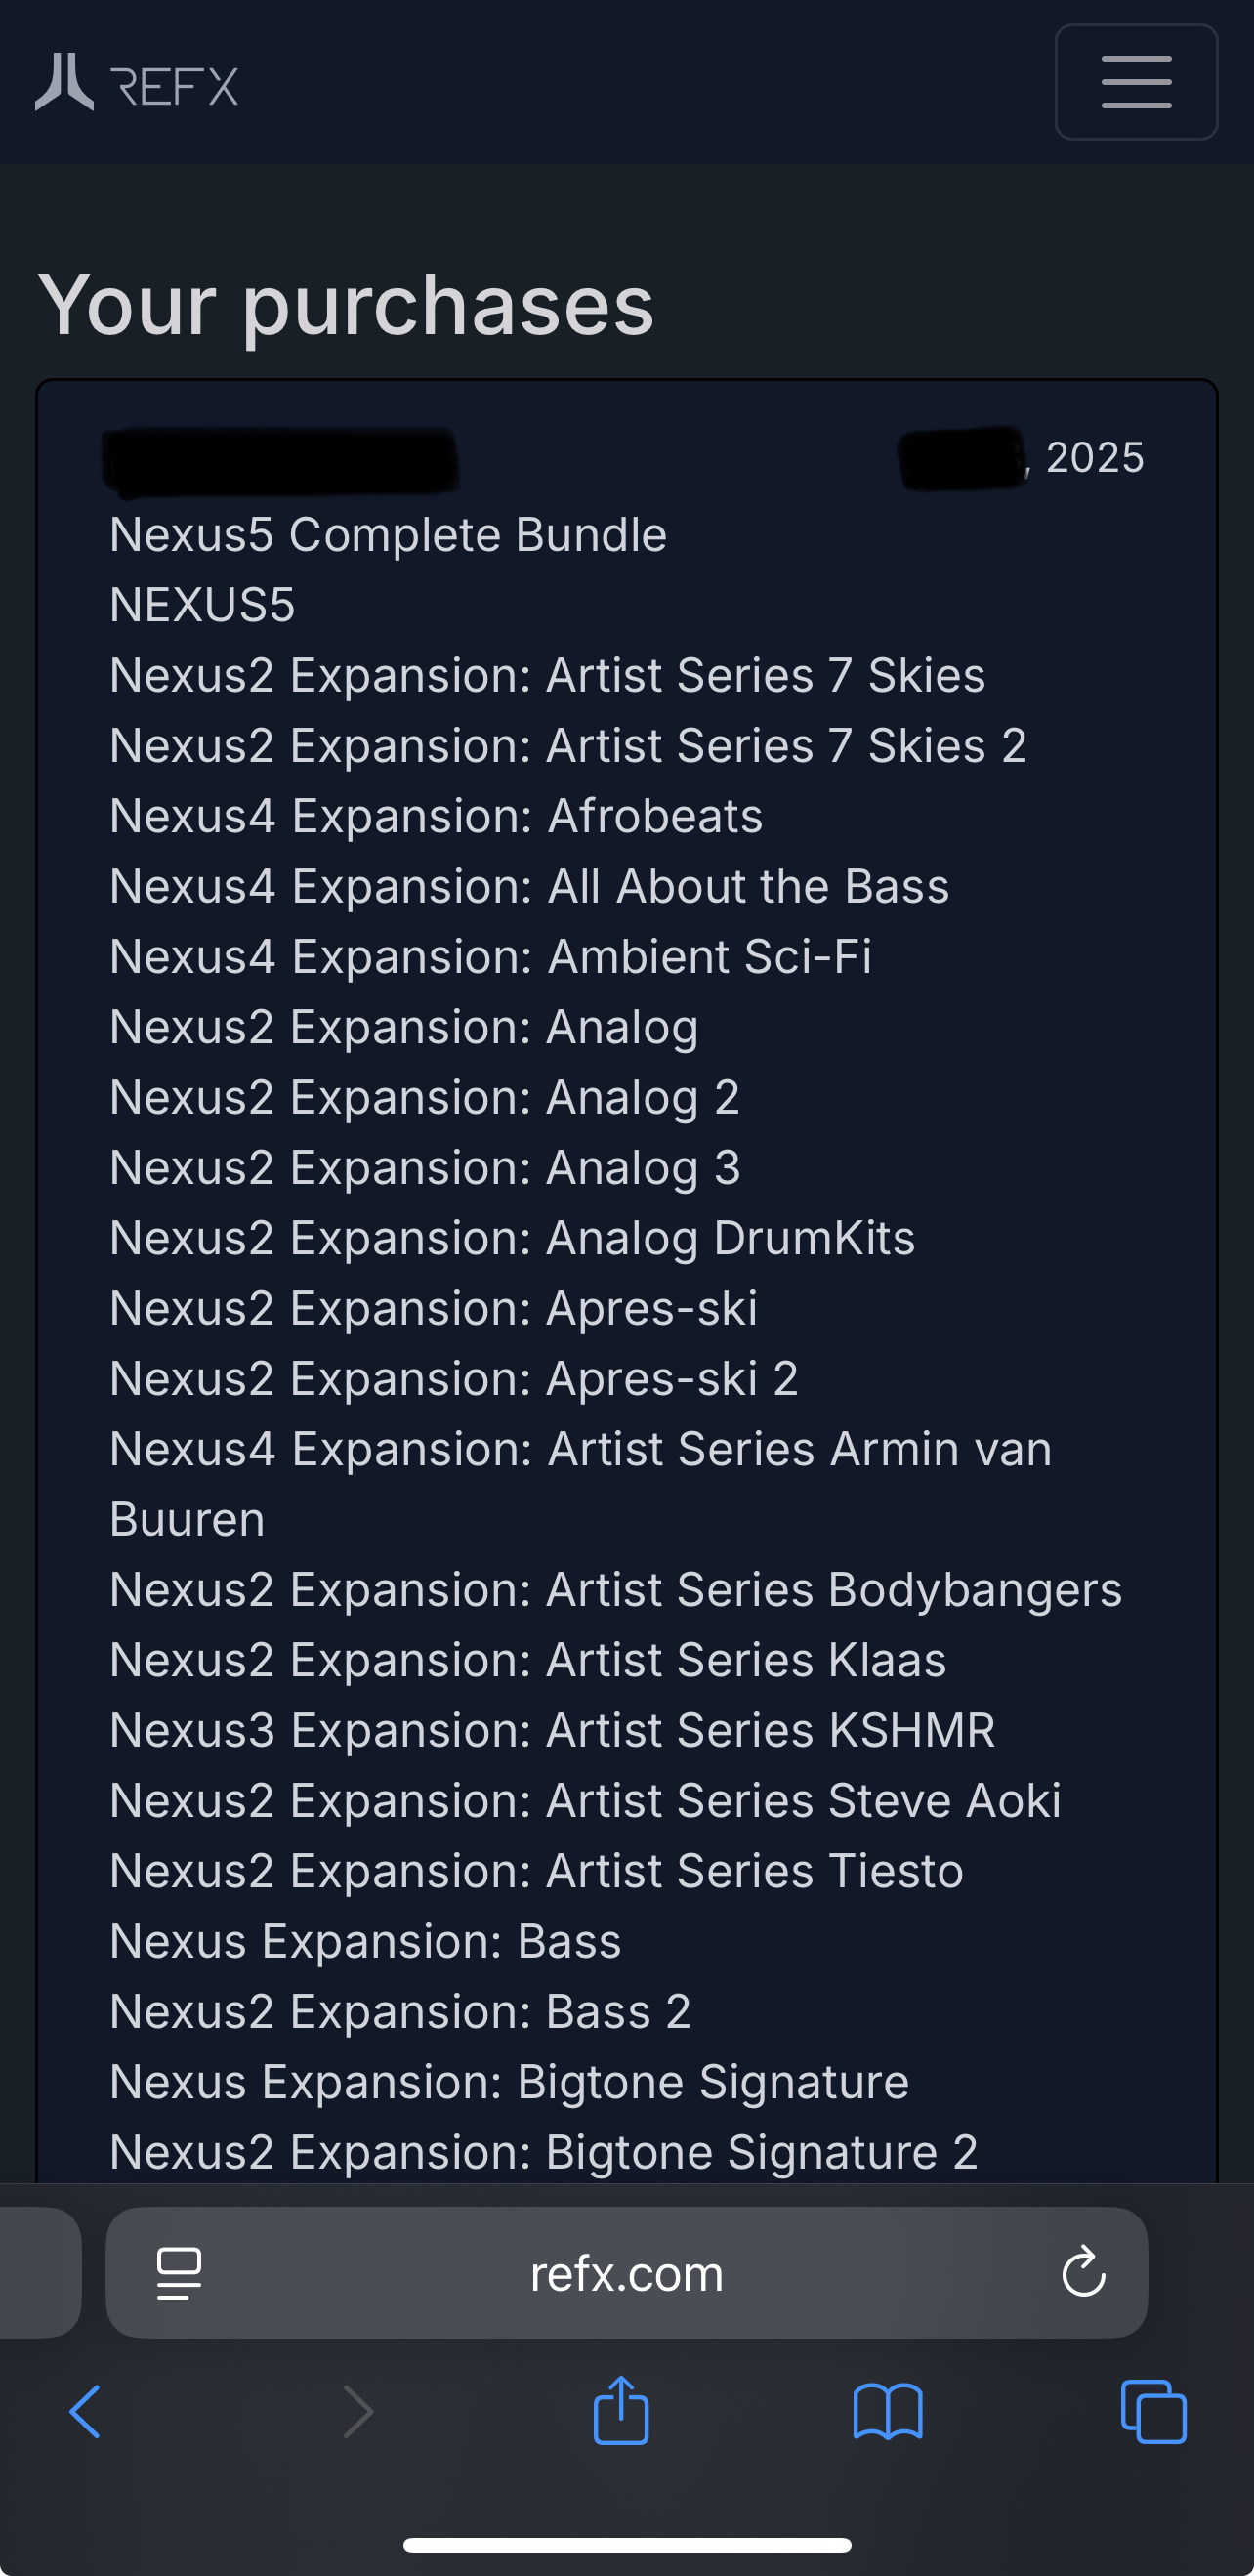
Task: Reload the page with refresh icon
Action: pos(1083,2273)
